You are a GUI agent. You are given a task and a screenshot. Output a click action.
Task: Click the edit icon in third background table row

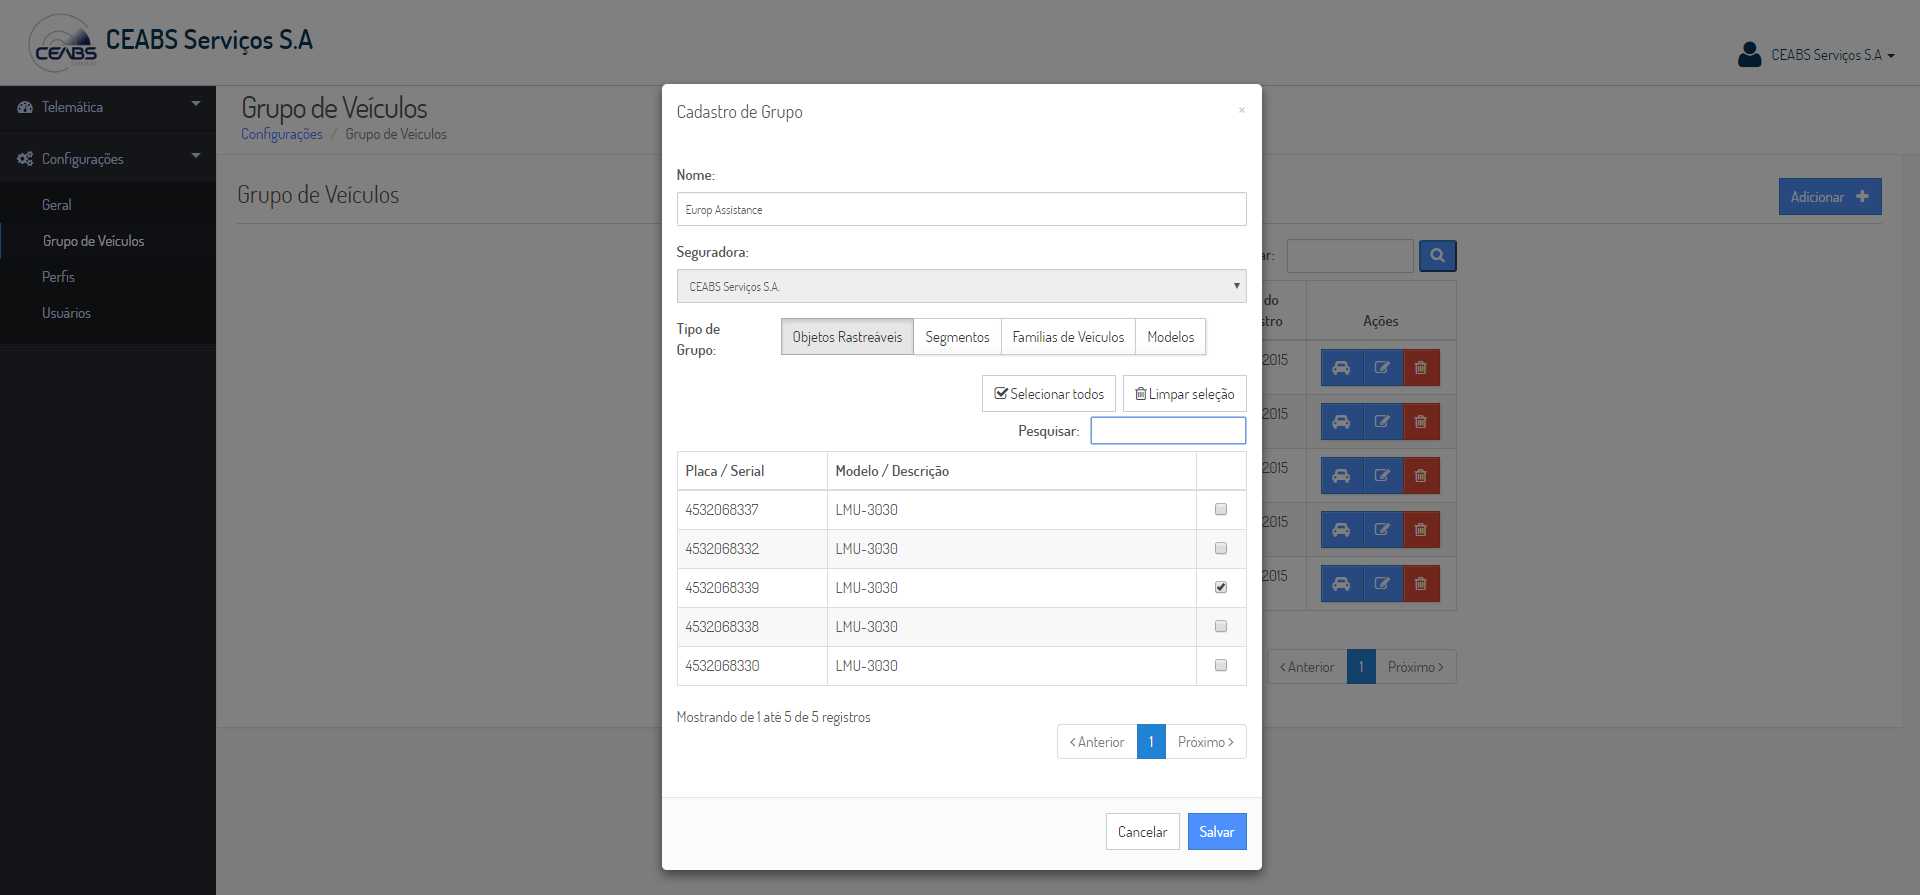(x=1382, y=476)
